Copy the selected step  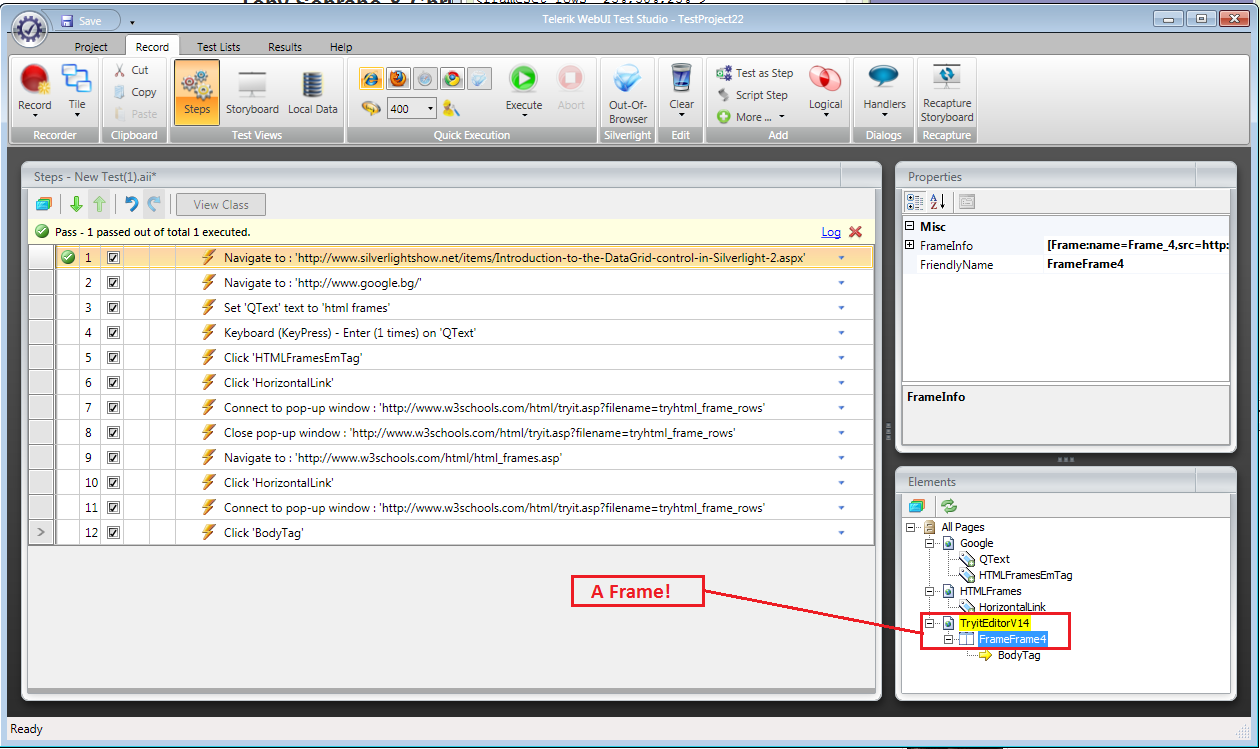click(x=134, y=92)
